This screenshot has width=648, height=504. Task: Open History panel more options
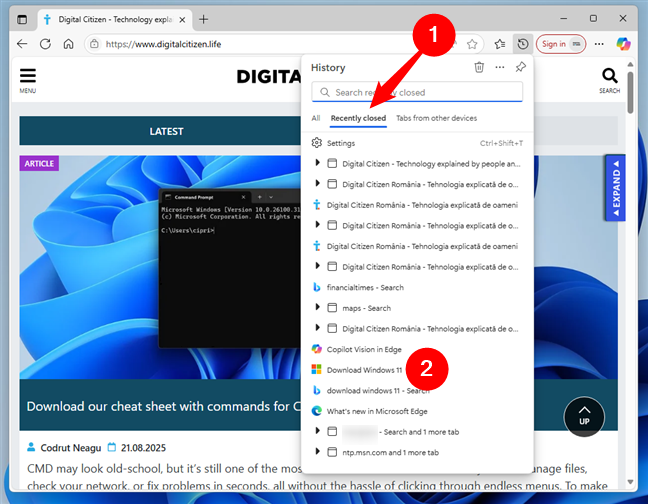pos(500,67)
